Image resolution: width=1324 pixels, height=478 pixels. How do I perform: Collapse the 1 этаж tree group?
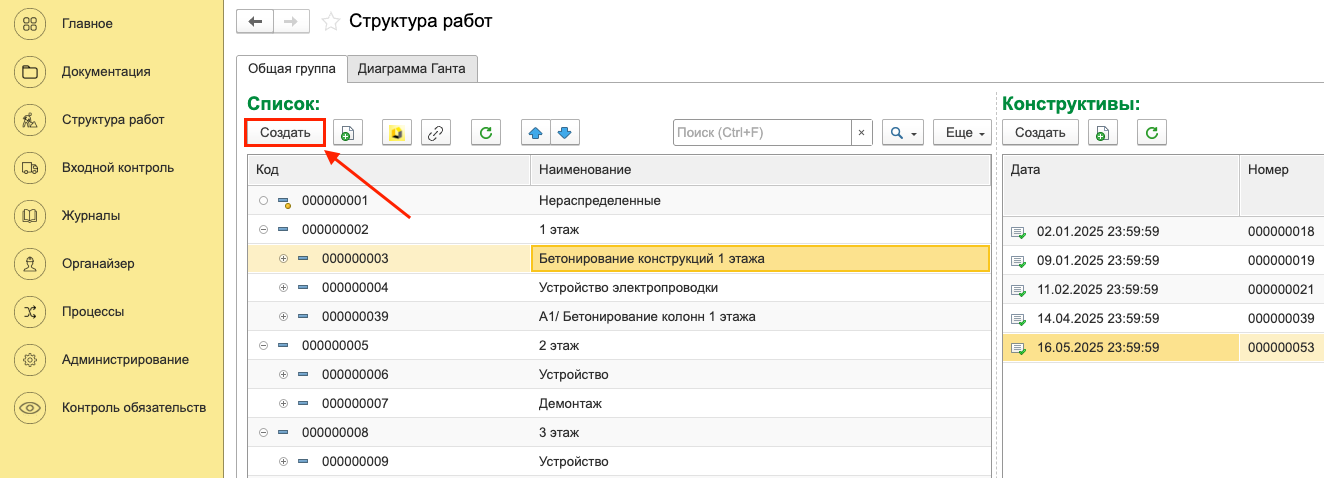264,229
